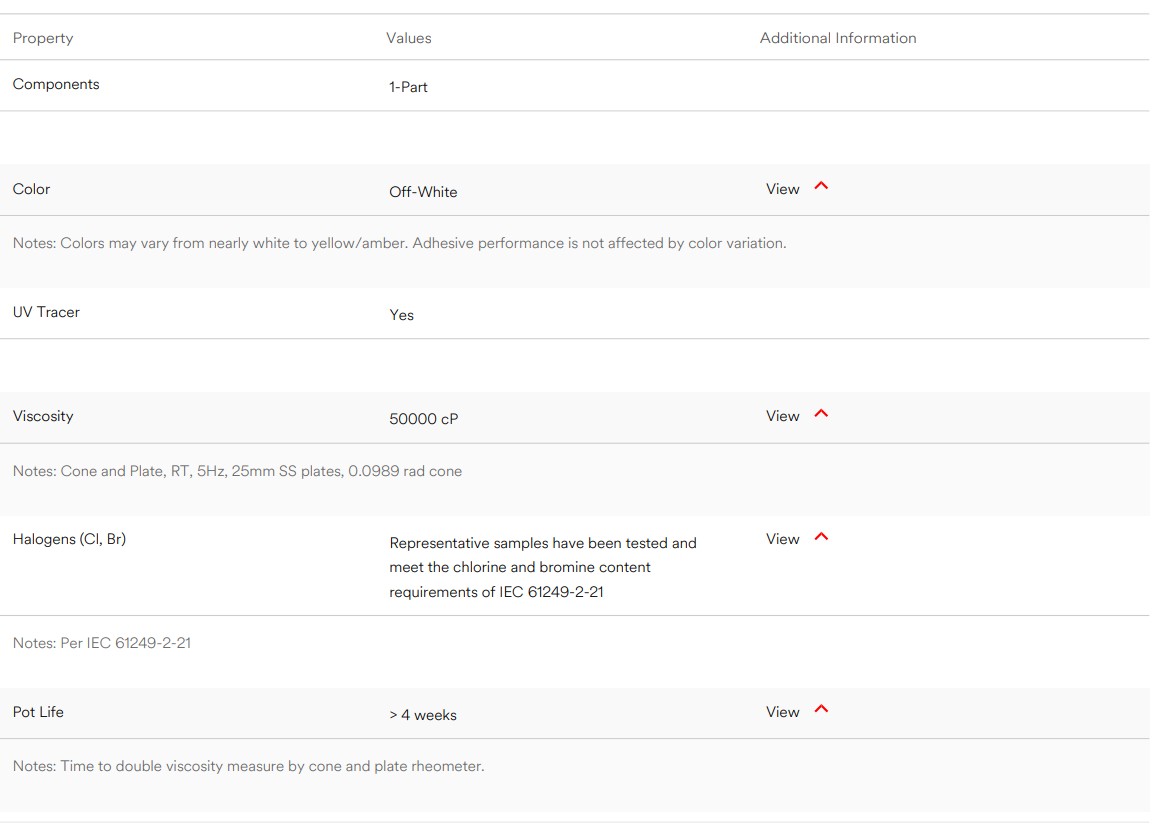Click the 50000 cP viscosity value

click(424, 419)
